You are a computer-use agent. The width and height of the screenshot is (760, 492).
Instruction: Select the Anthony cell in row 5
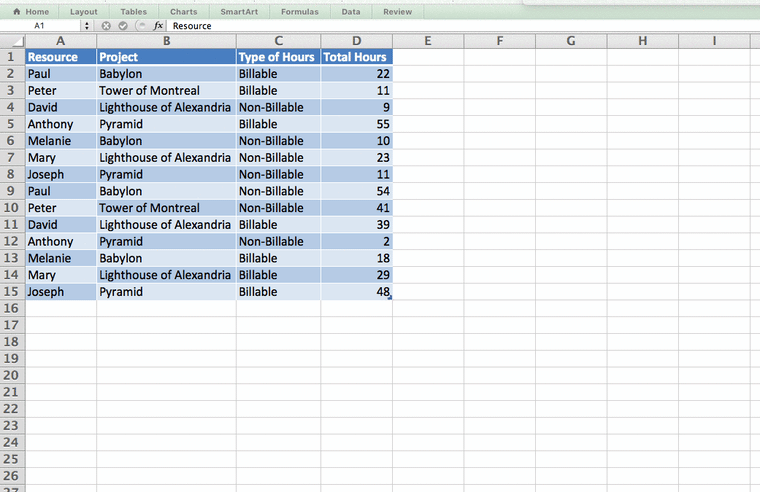coord(61,124)
